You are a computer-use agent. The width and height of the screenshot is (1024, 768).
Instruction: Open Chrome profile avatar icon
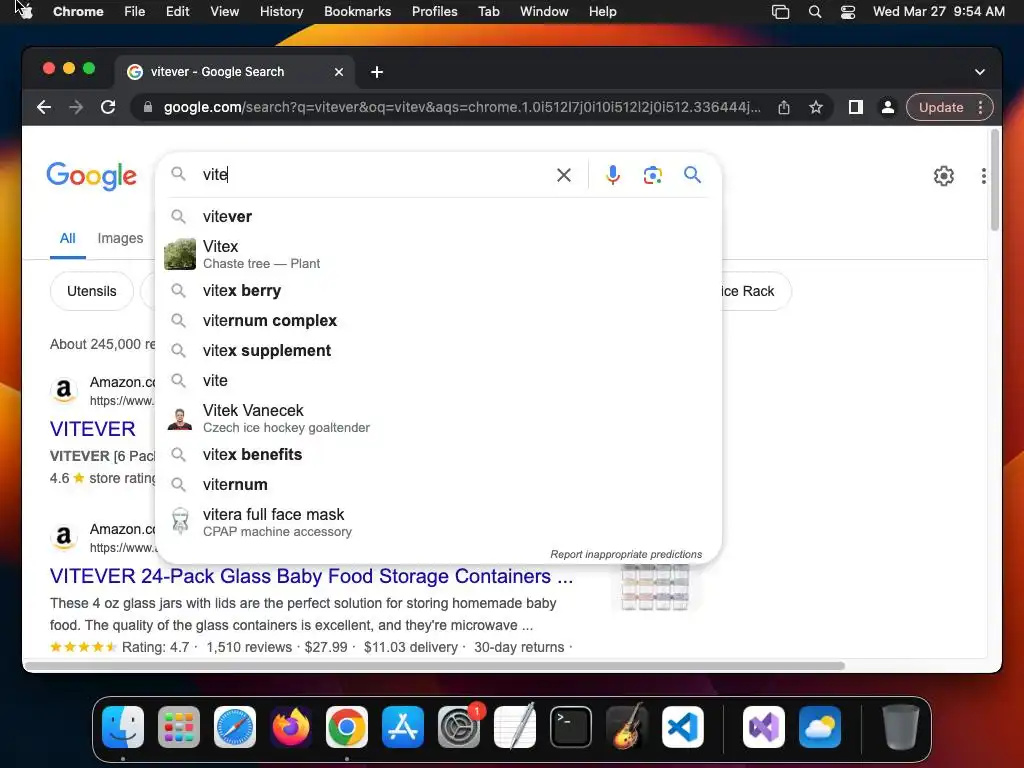[x=888, y=107]
